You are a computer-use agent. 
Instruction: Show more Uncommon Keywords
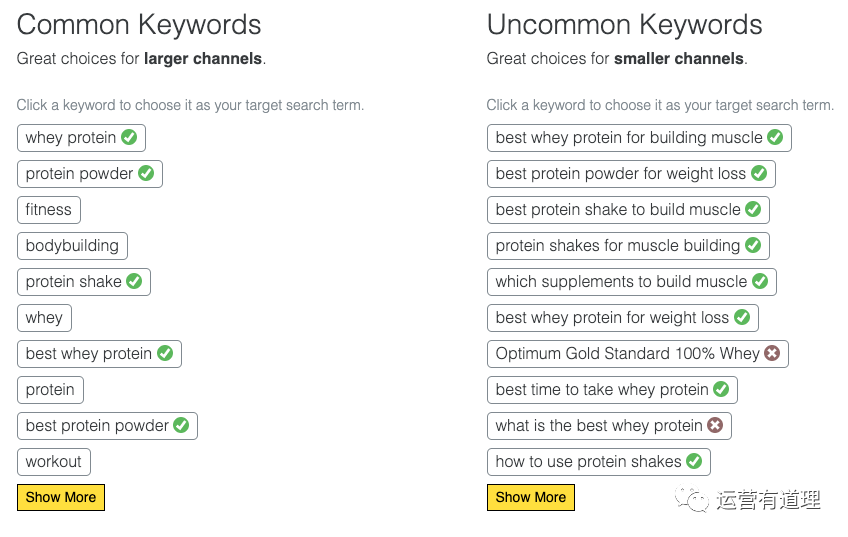pos(531,497)
